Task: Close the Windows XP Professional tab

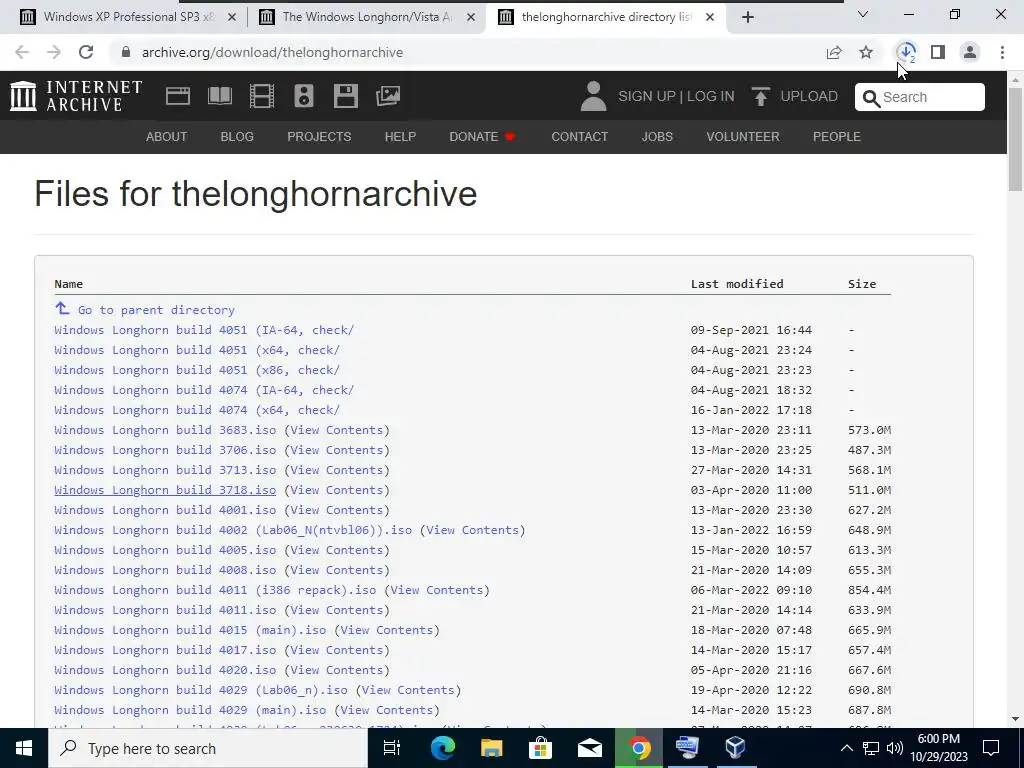Action: tap(231, 17)
